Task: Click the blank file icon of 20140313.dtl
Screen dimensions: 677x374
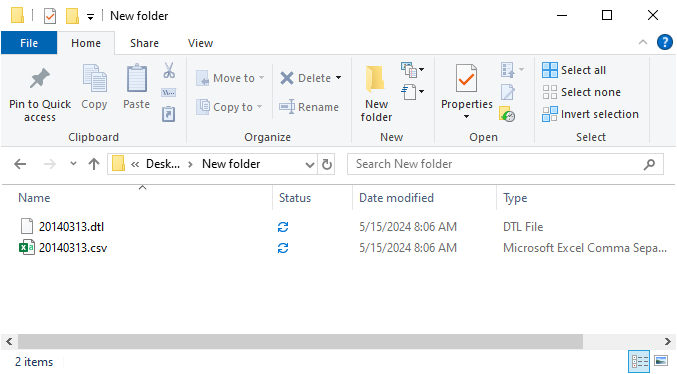Action: coord(27,226)
